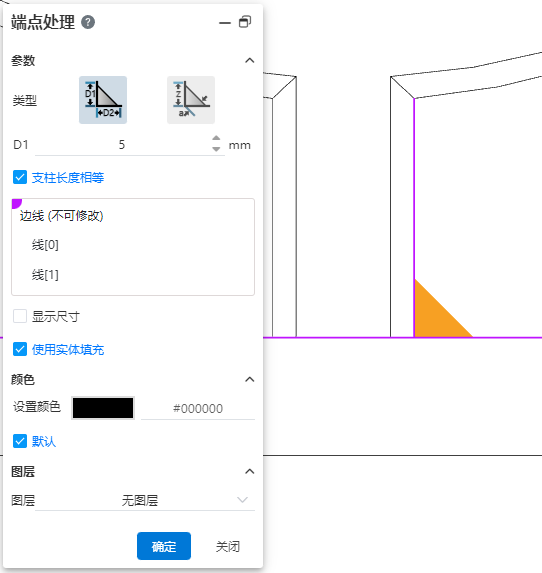The width and height of the screenshot is (542, 573).
Task: Decrease D1 value with down arrow
Action: [216, 149]
